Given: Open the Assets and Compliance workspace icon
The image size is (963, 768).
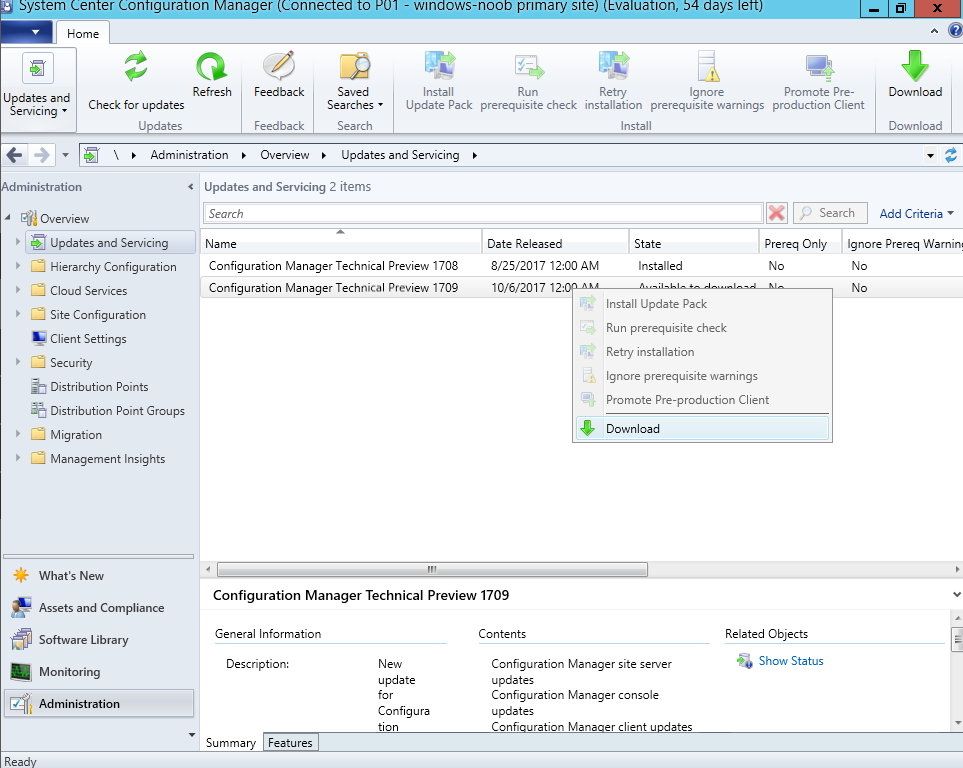Looking at the screenshot, I should [21, 608].
